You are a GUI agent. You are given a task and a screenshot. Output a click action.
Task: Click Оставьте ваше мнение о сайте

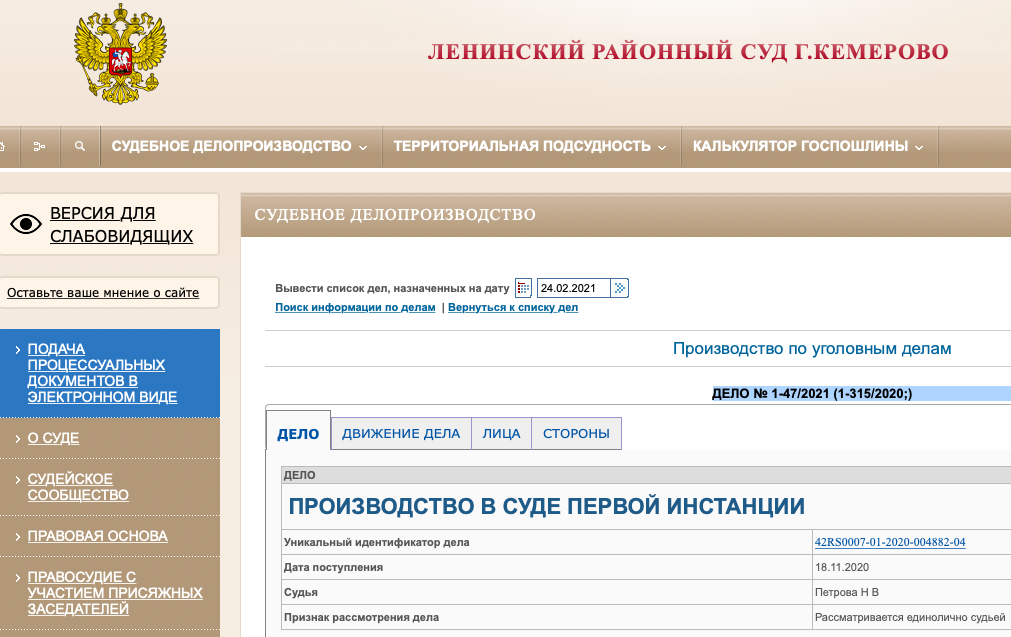coord(103,293)
